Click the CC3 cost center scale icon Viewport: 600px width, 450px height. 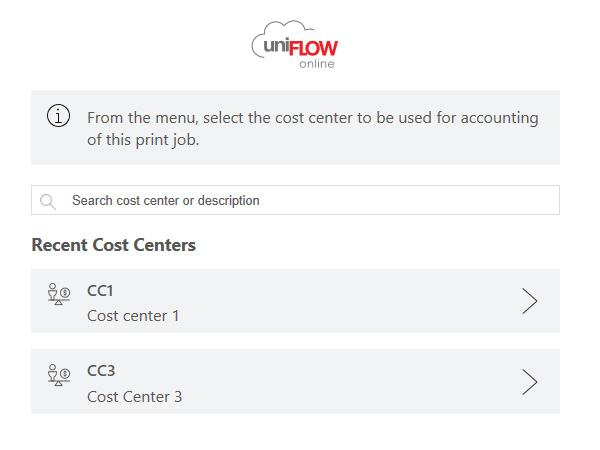click(x=59, y=375)
